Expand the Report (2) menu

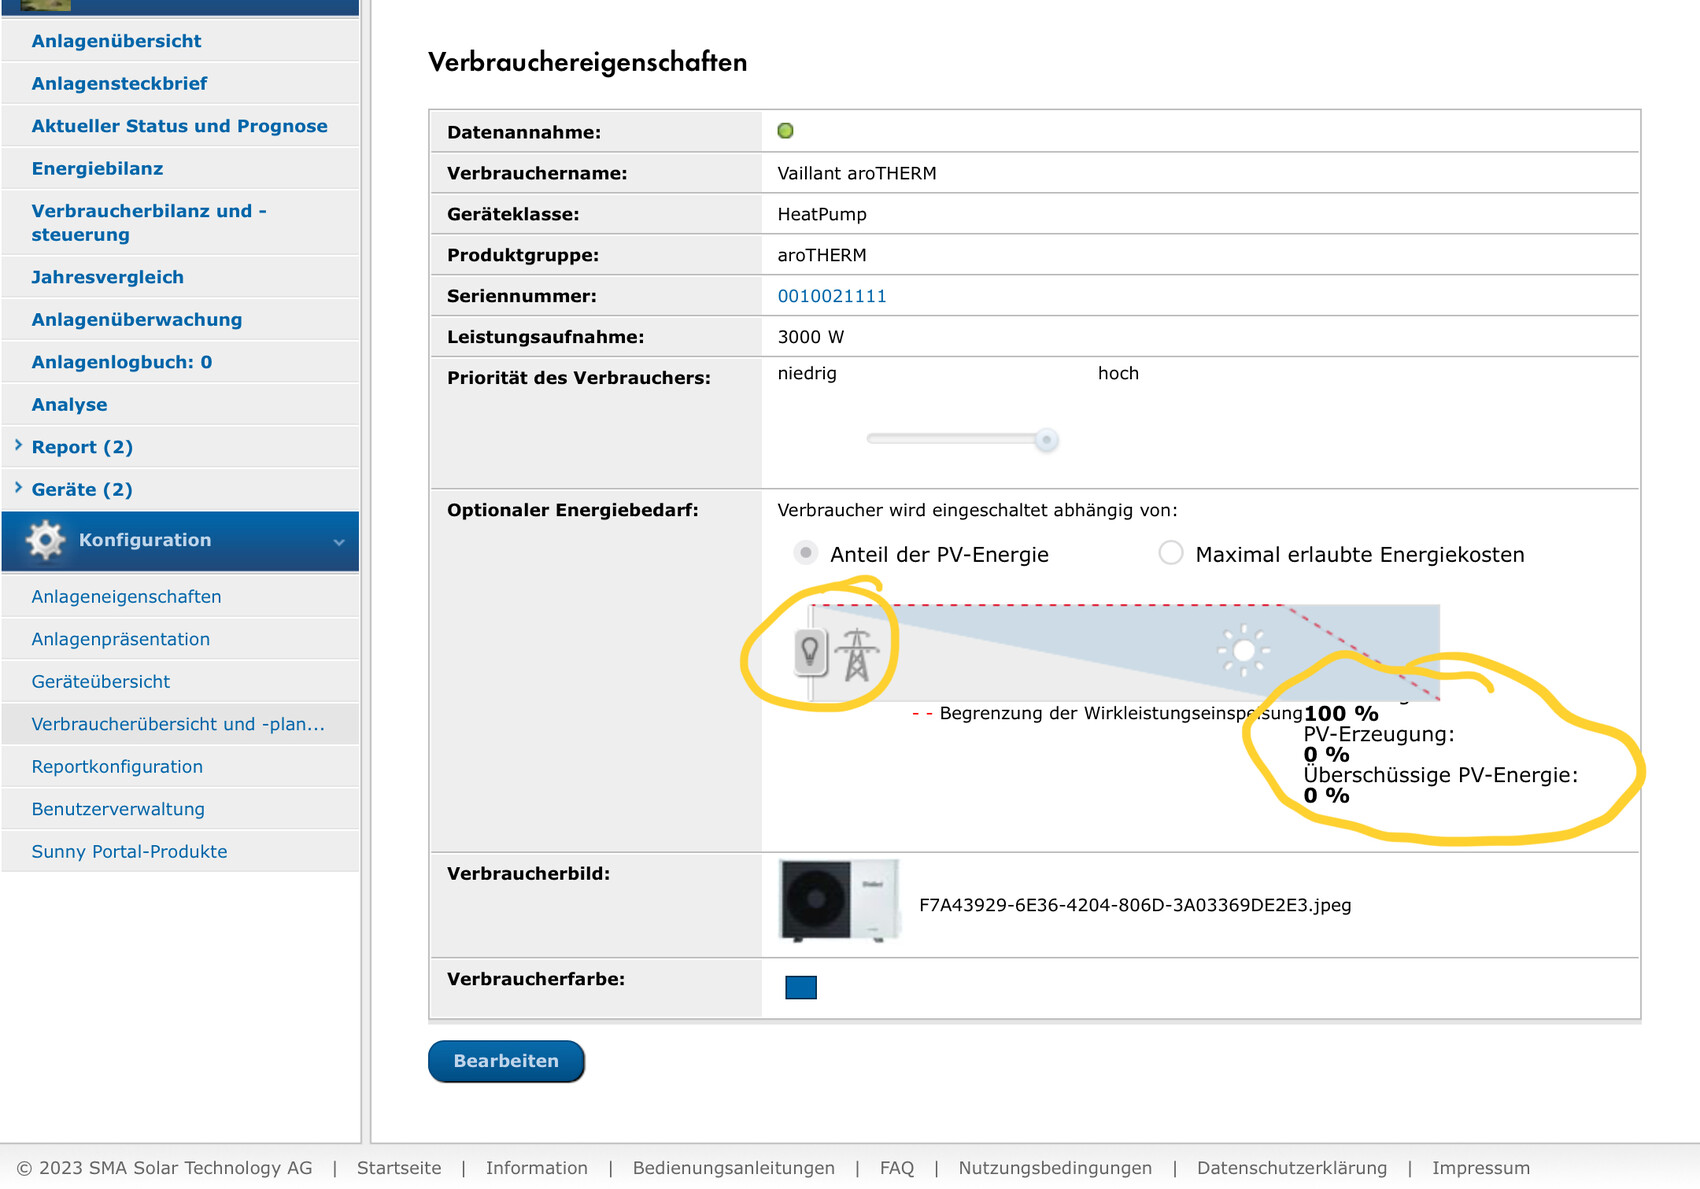click(x=82, y=447)
